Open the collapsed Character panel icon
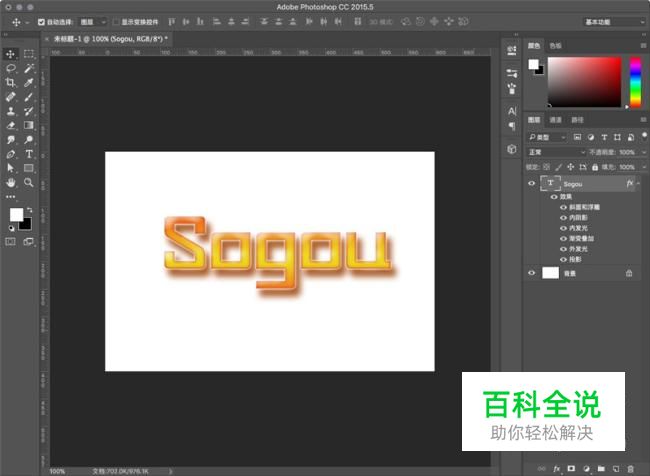This screenshot has width=650, height=476. tap(512, 111)
